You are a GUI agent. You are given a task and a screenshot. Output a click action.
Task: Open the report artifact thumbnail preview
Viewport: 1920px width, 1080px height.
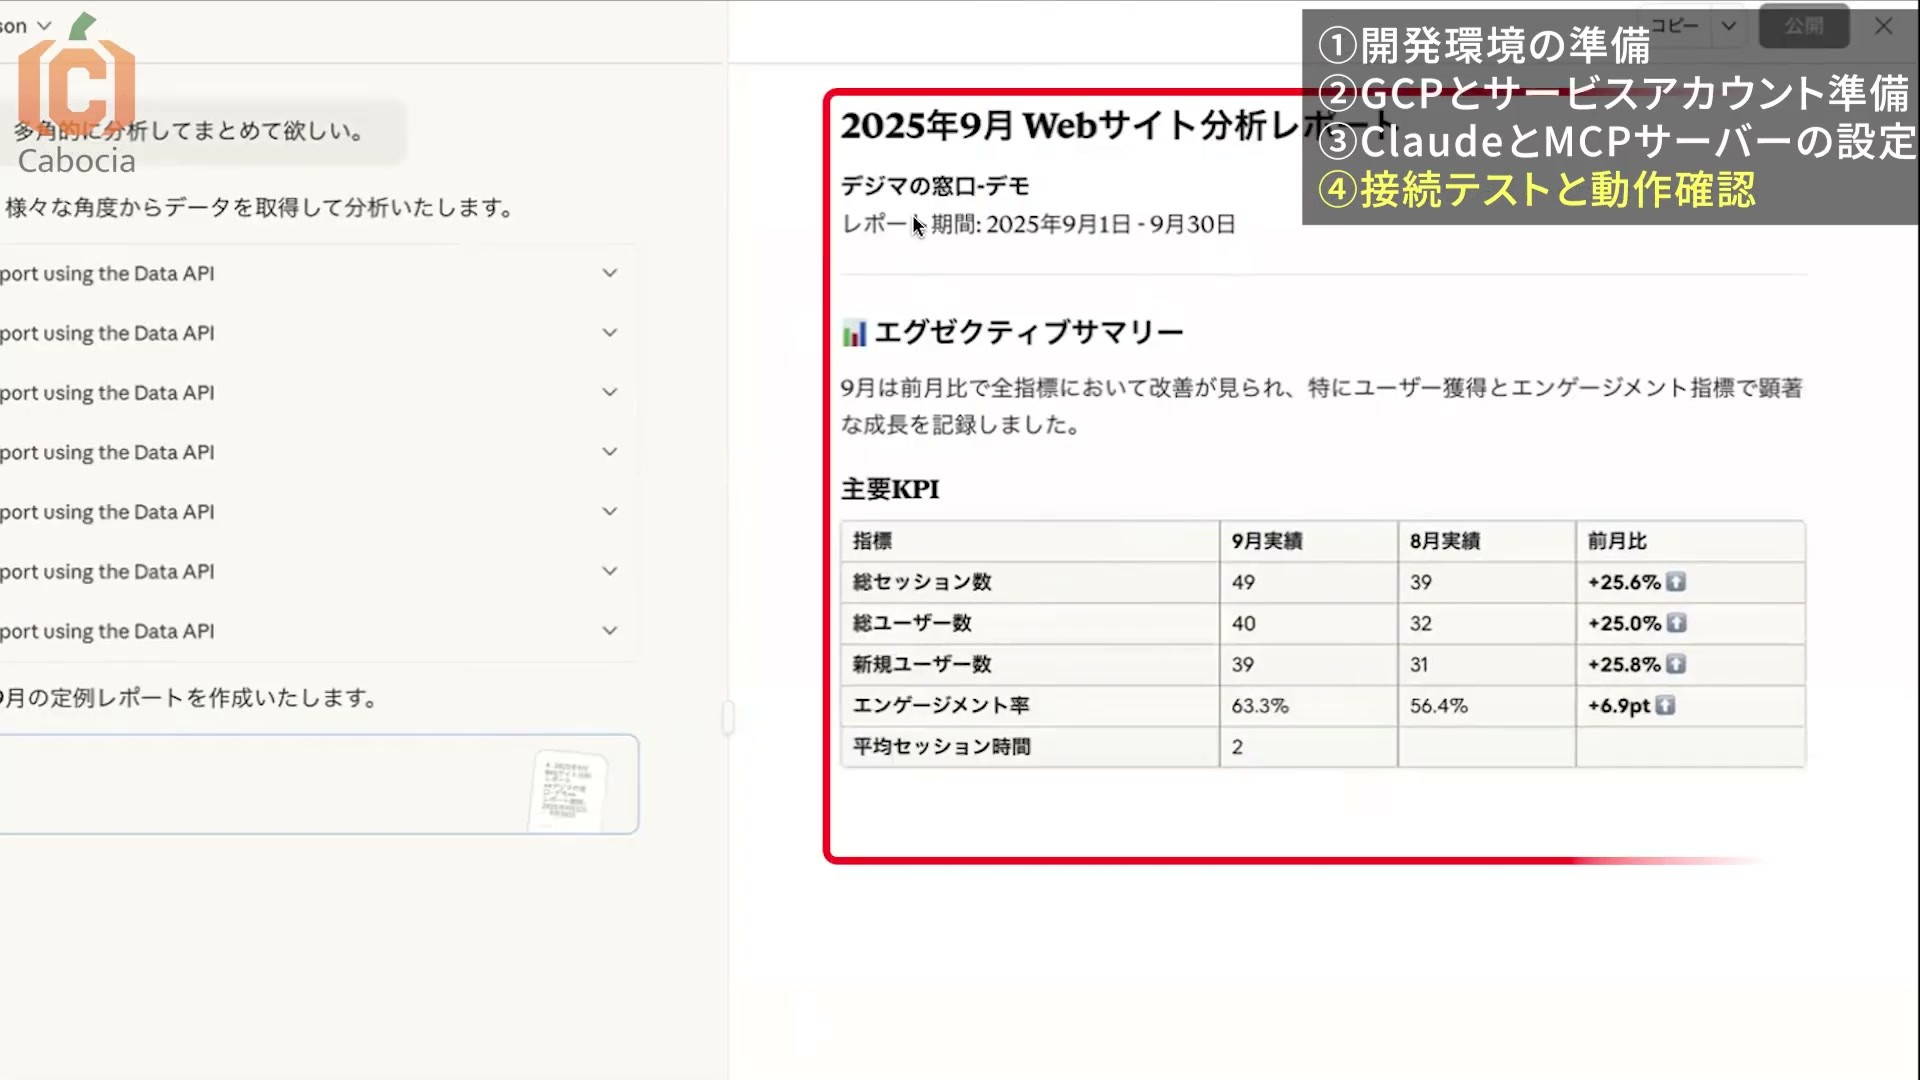[568, 790]
